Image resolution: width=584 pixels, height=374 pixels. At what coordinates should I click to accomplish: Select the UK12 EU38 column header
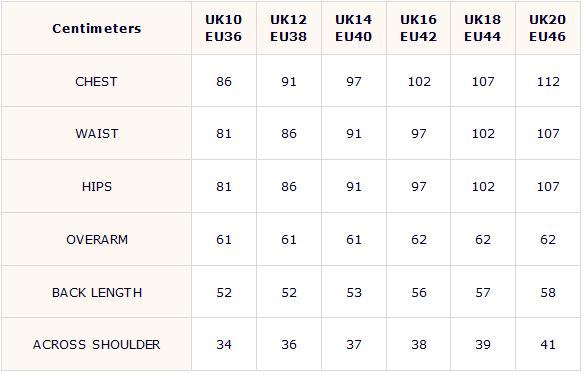(289, 28)
